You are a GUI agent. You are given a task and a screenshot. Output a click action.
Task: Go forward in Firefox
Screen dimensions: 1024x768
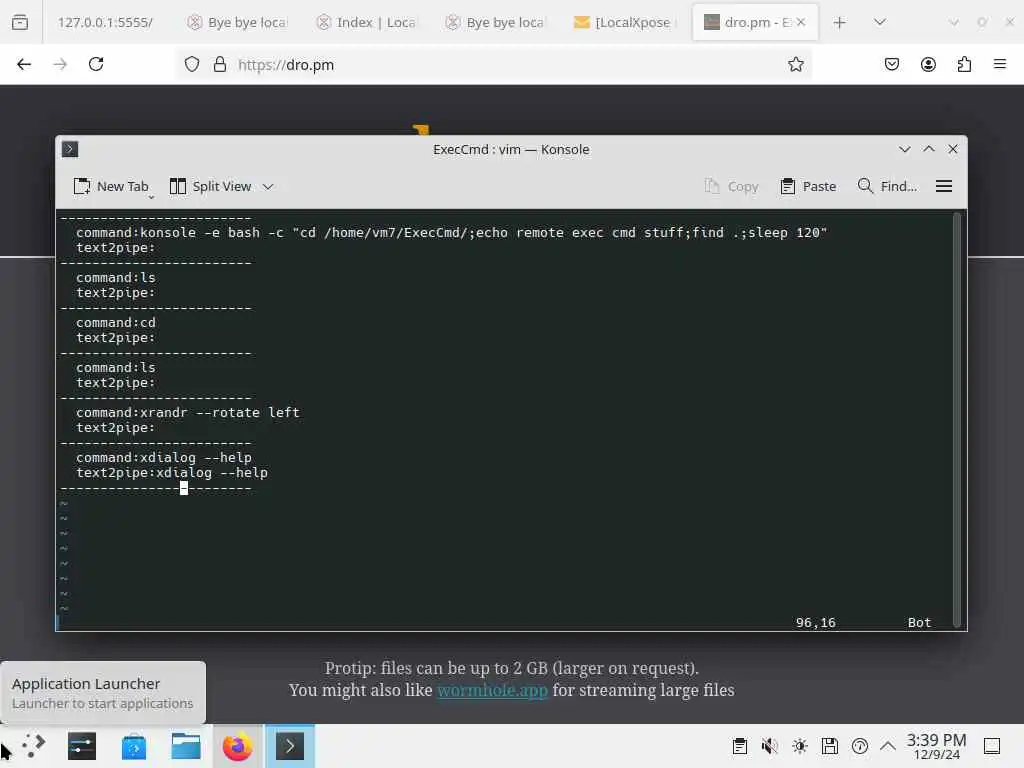tap(60, 64)
